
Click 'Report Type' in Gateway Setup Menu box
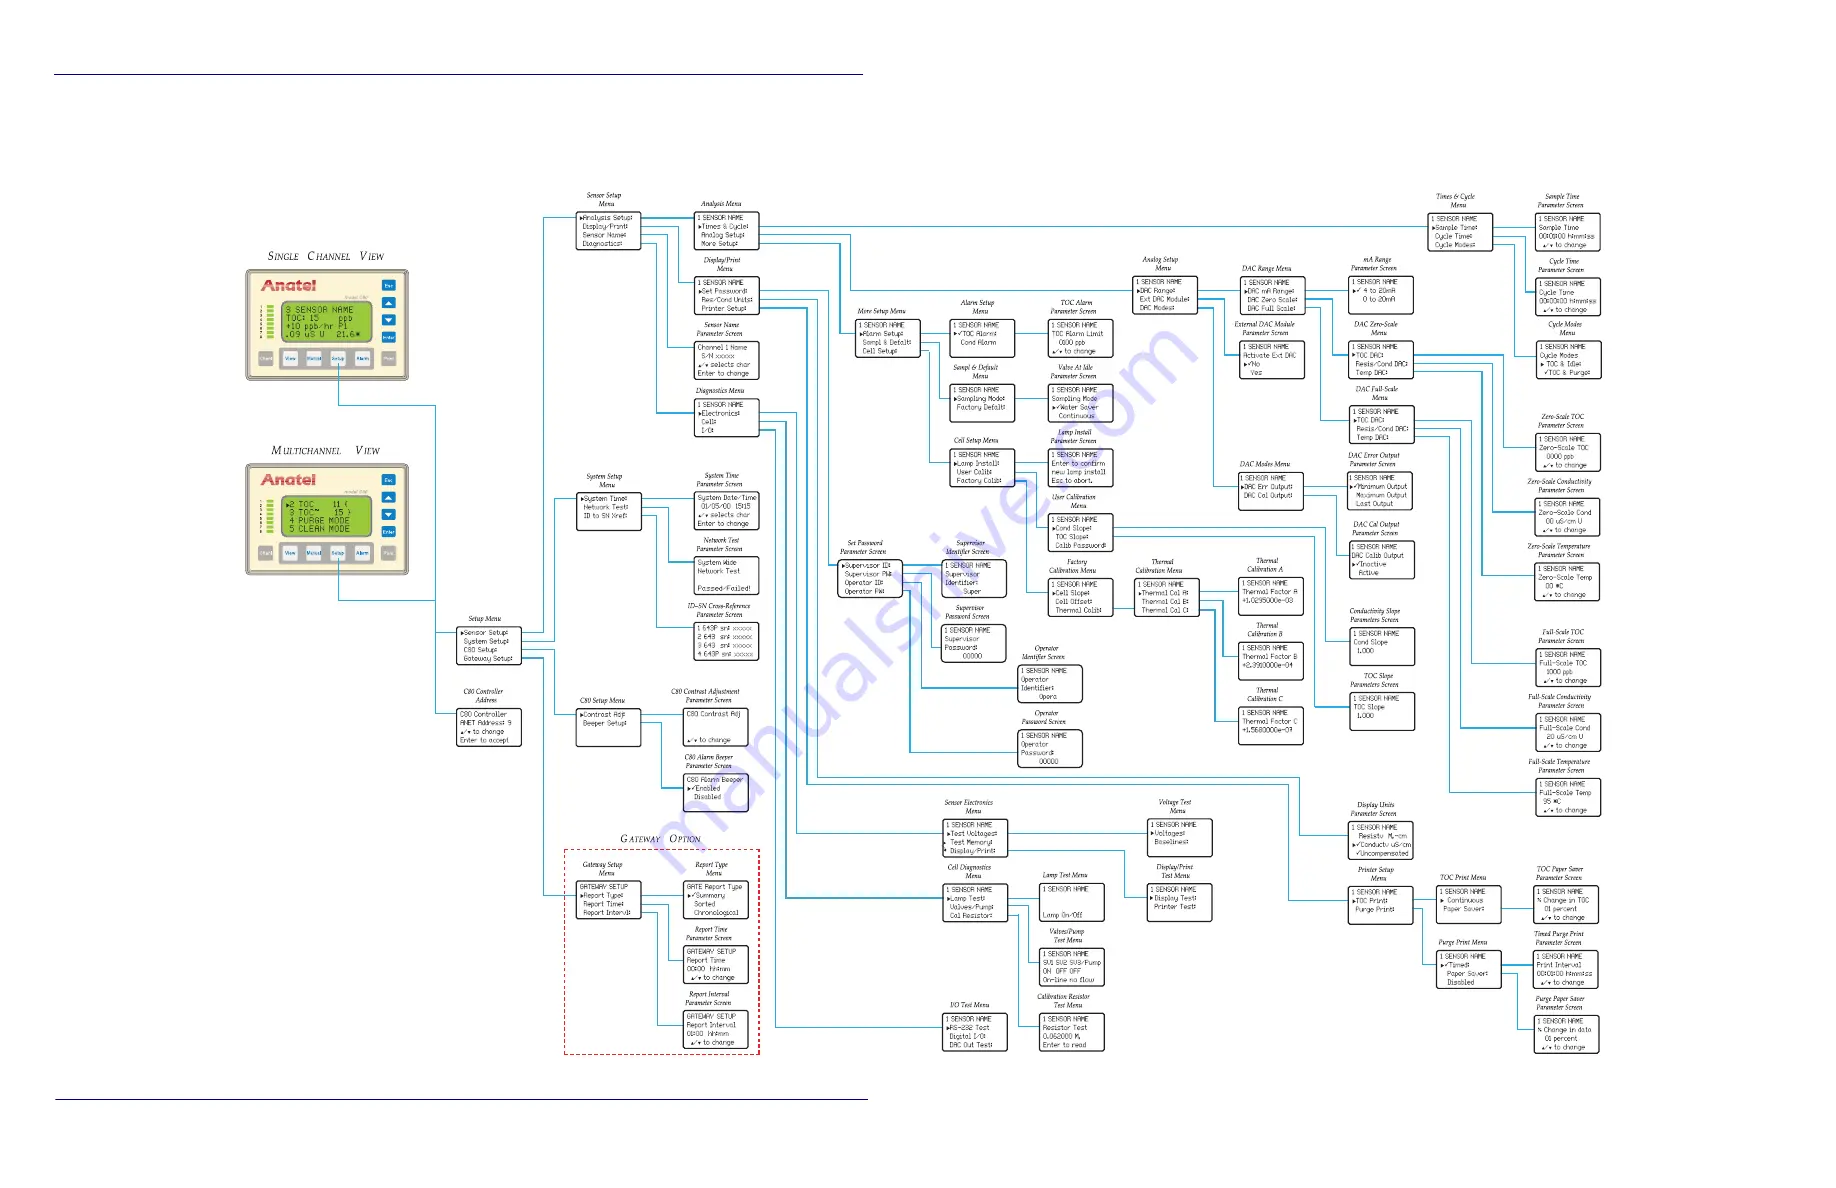(602, 896)
